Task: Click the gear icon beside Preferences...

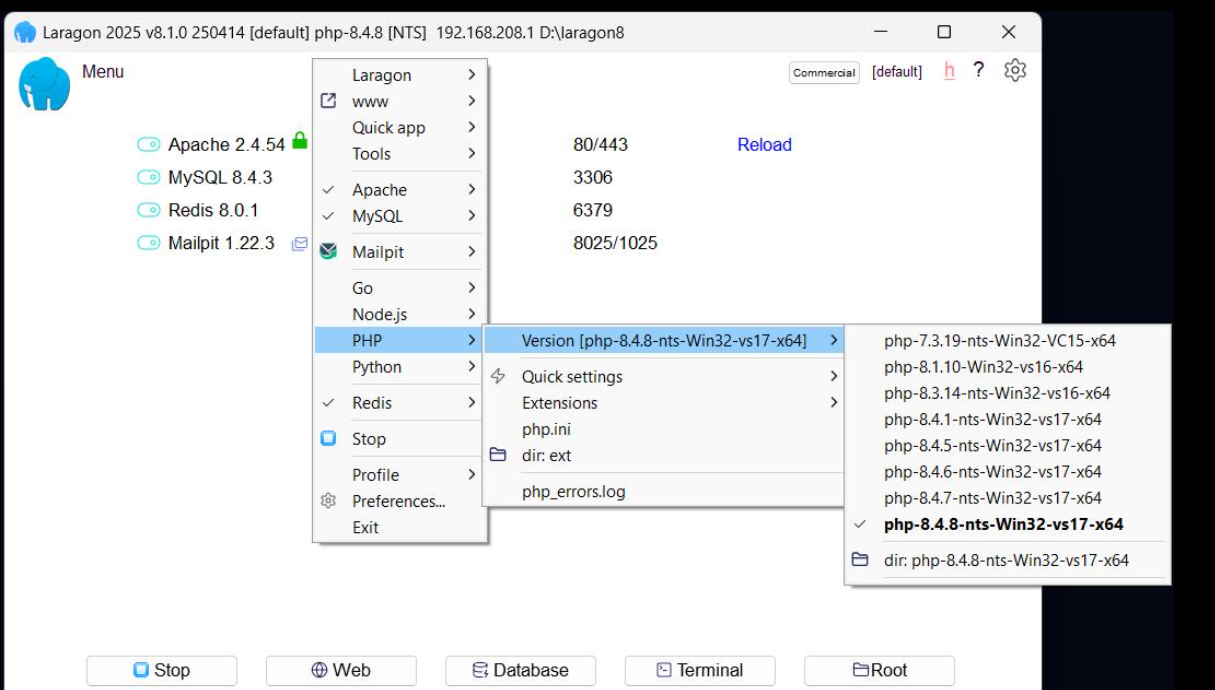Action: (328, 501)
